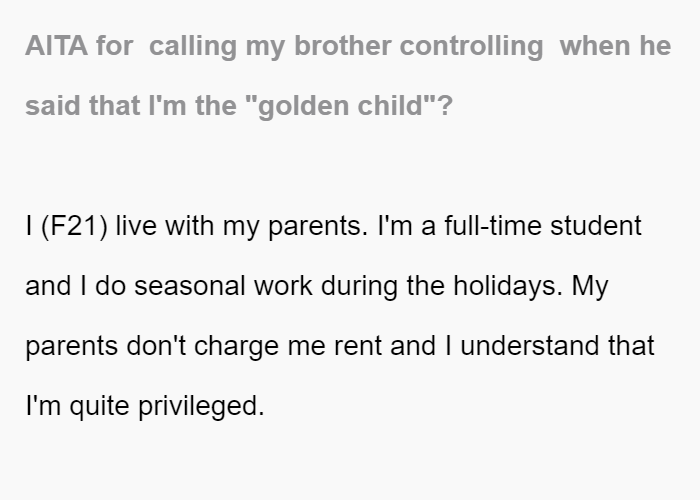The width and height of the screenshot is (700, 500).
Task: Click the word "parents." in first body line
Action: [318, 227]
